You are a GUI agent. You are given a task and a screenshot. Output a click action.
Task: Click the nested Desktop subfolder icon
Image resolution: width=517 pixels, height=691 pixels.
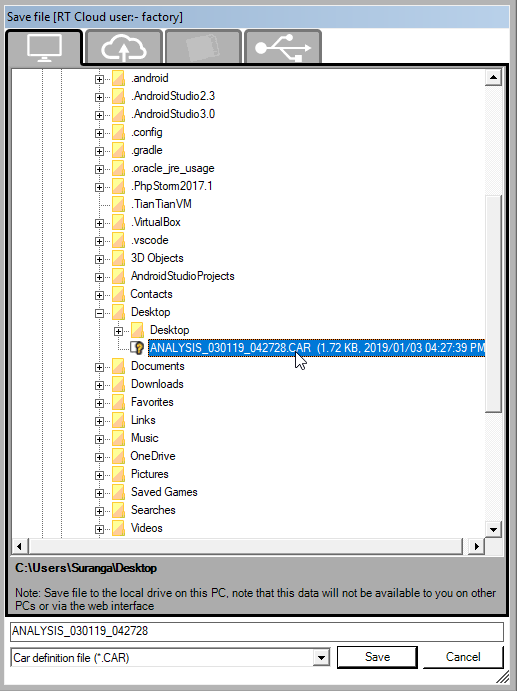pos(137,330)
